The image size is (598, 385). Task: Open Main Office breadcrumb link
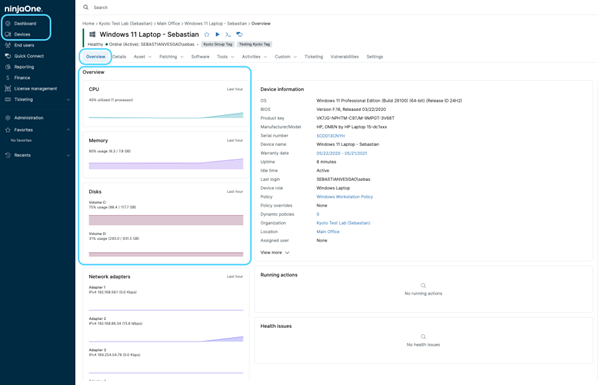tap(168, 24)
